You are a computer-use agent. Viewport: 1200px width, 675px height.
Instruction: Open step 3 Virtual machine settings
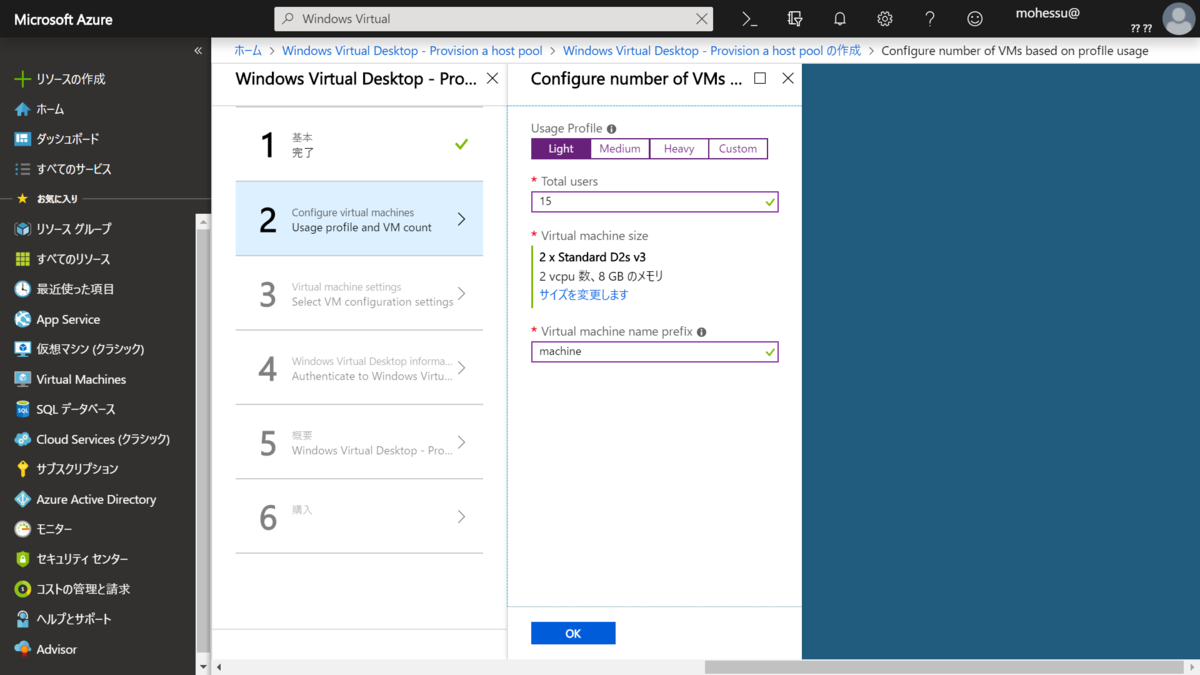[359, 294]
